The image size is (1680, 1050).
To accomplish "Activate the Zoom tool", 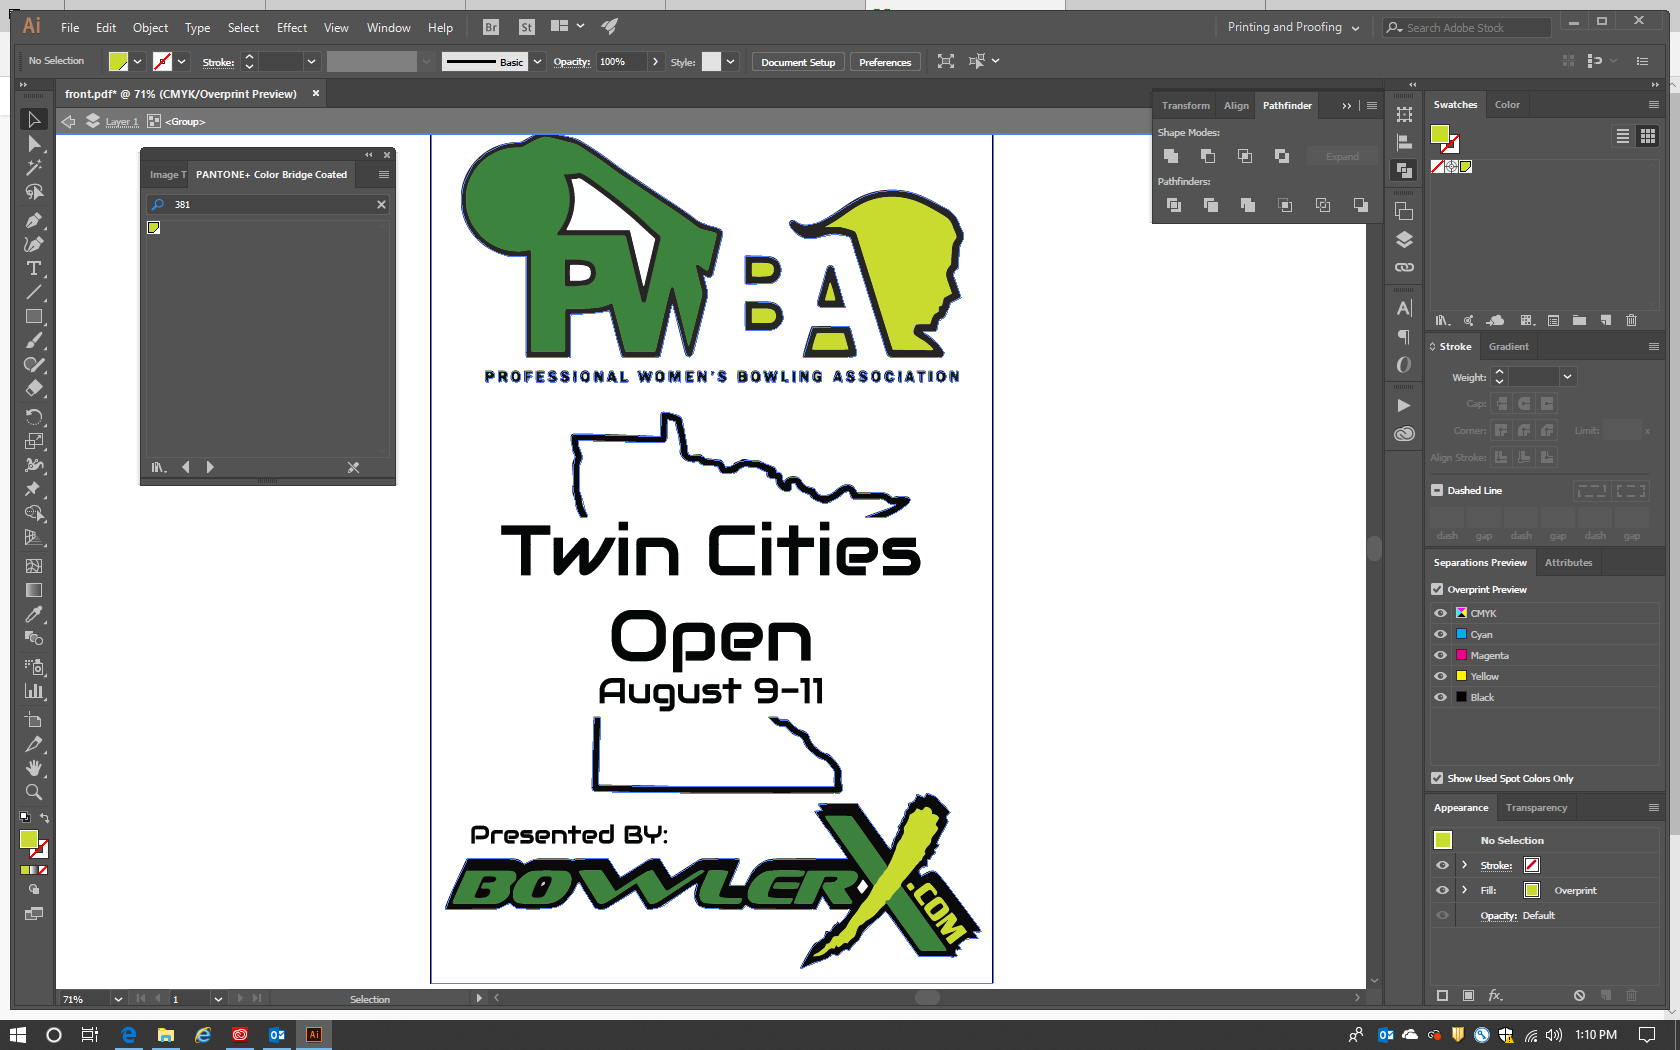I will (x=34, y=792).
